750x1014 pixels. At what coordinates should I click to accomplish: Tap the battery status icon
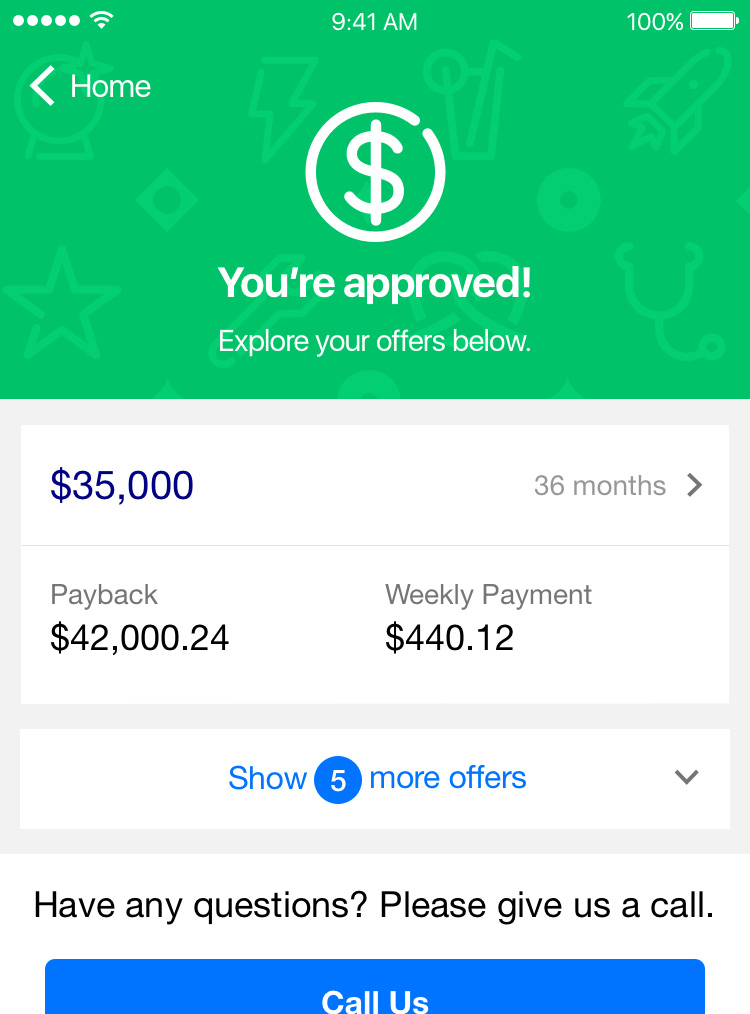pyautogui.click(x=714, y=21)
